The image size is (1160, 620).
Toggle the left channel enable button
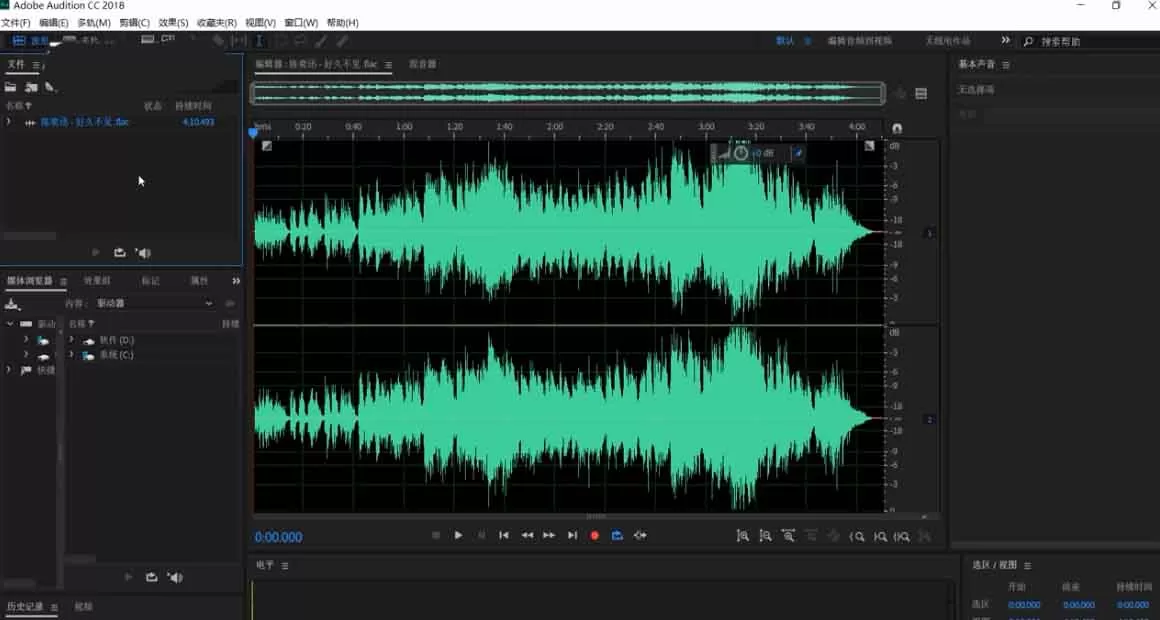click(930, 233)
